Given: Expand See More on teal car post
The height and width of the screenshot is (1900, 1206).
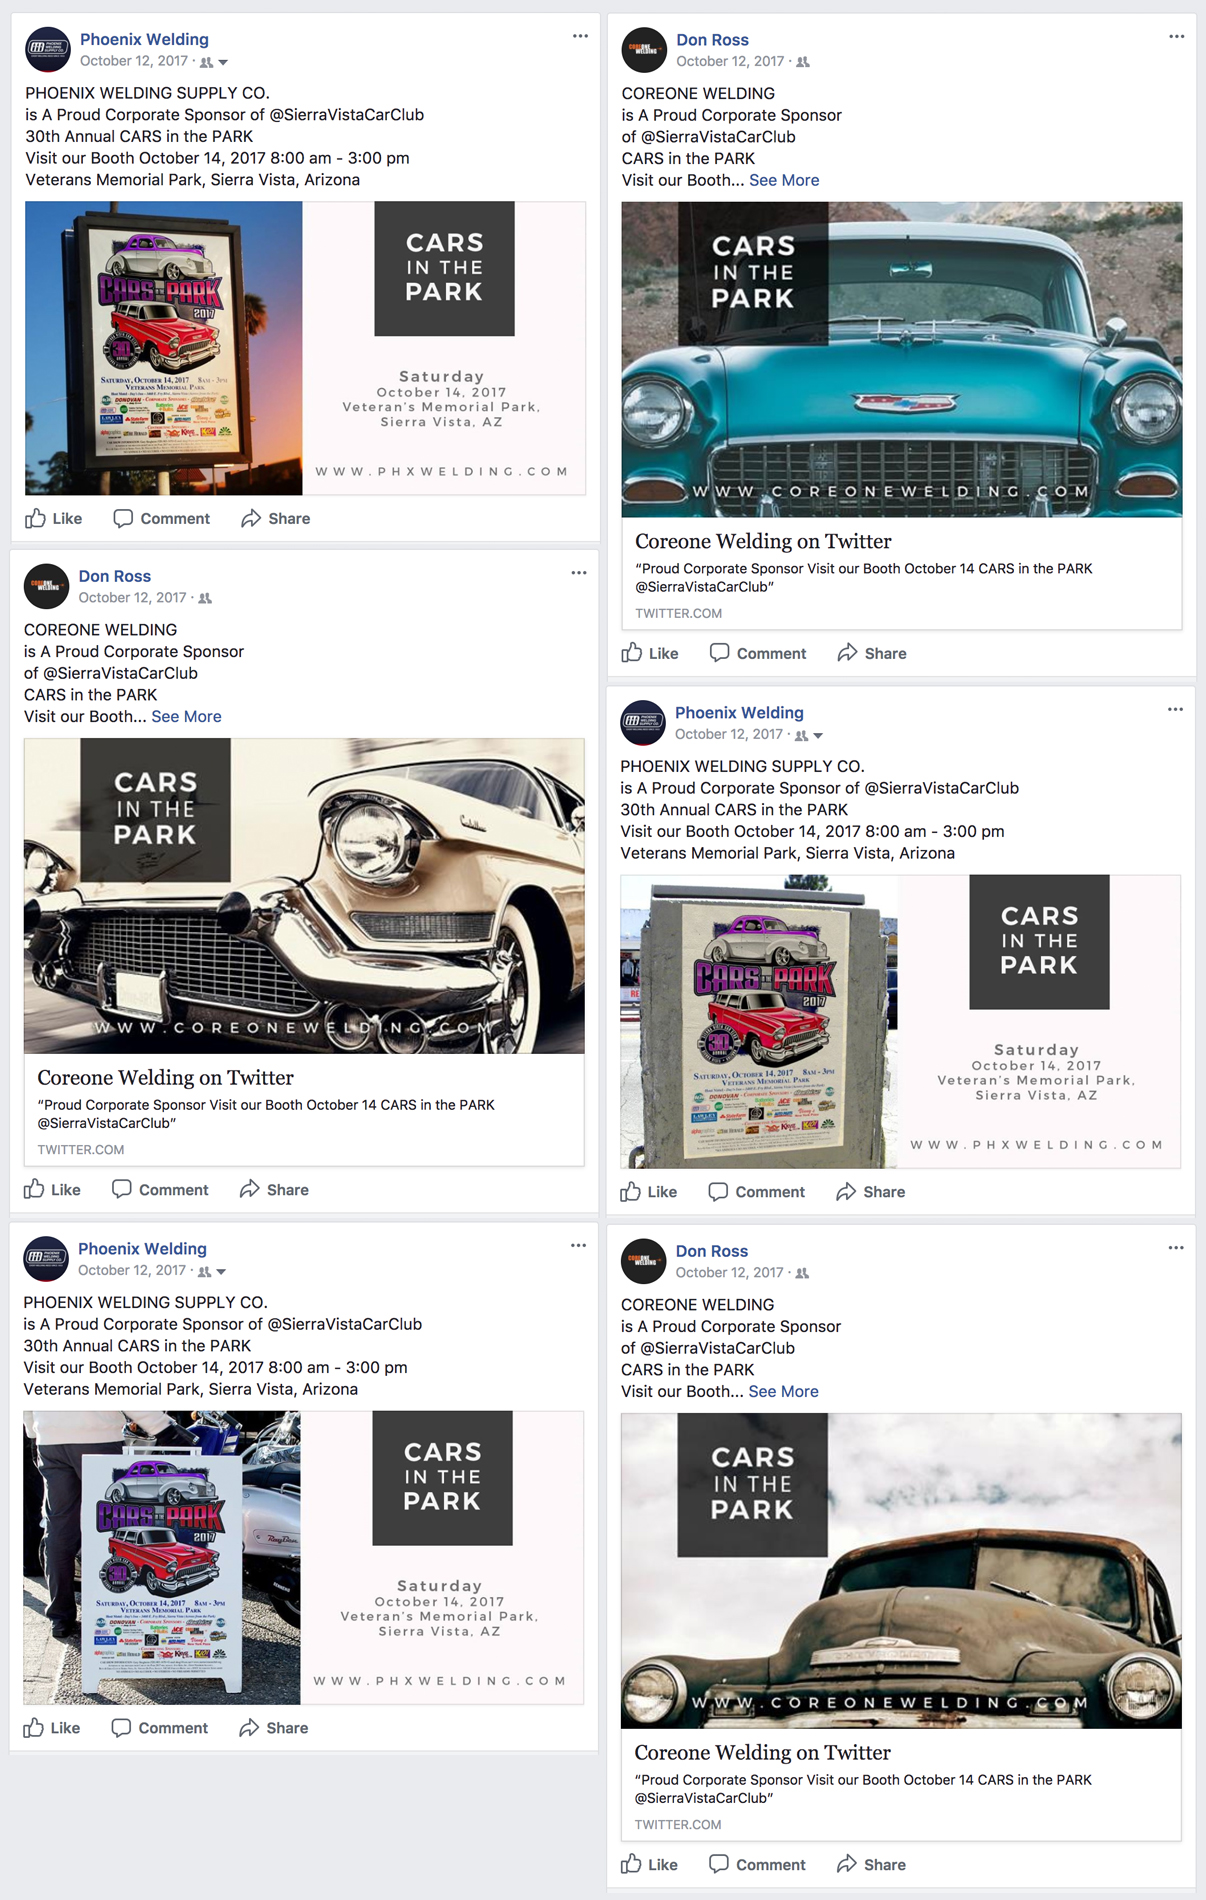Looking at the screenshot, I should point(784,180).
